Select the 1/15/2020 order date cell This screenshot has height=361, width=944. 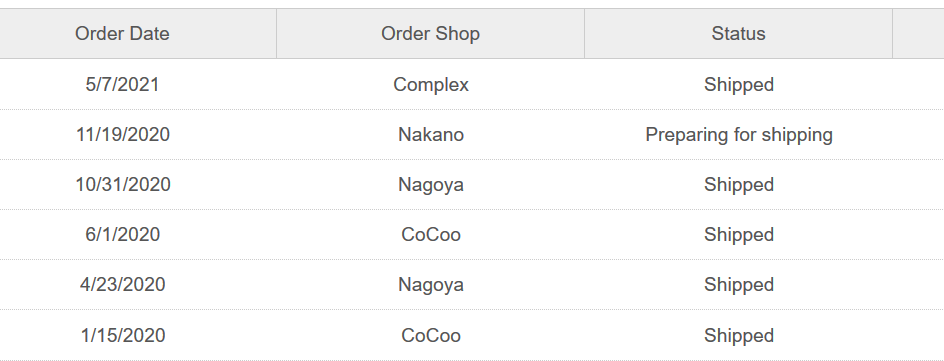coord(122,335)
